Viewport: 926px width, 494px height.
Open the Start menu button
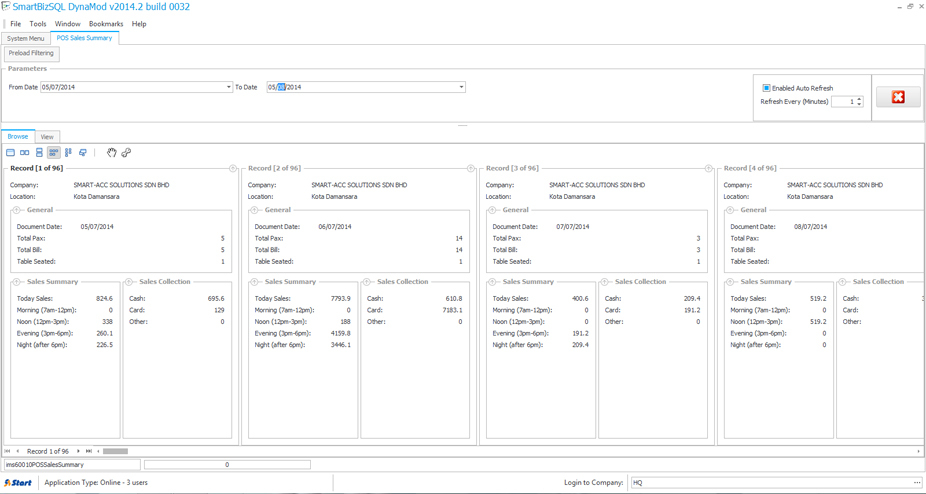pyautogui.click(x=18, y=483)
